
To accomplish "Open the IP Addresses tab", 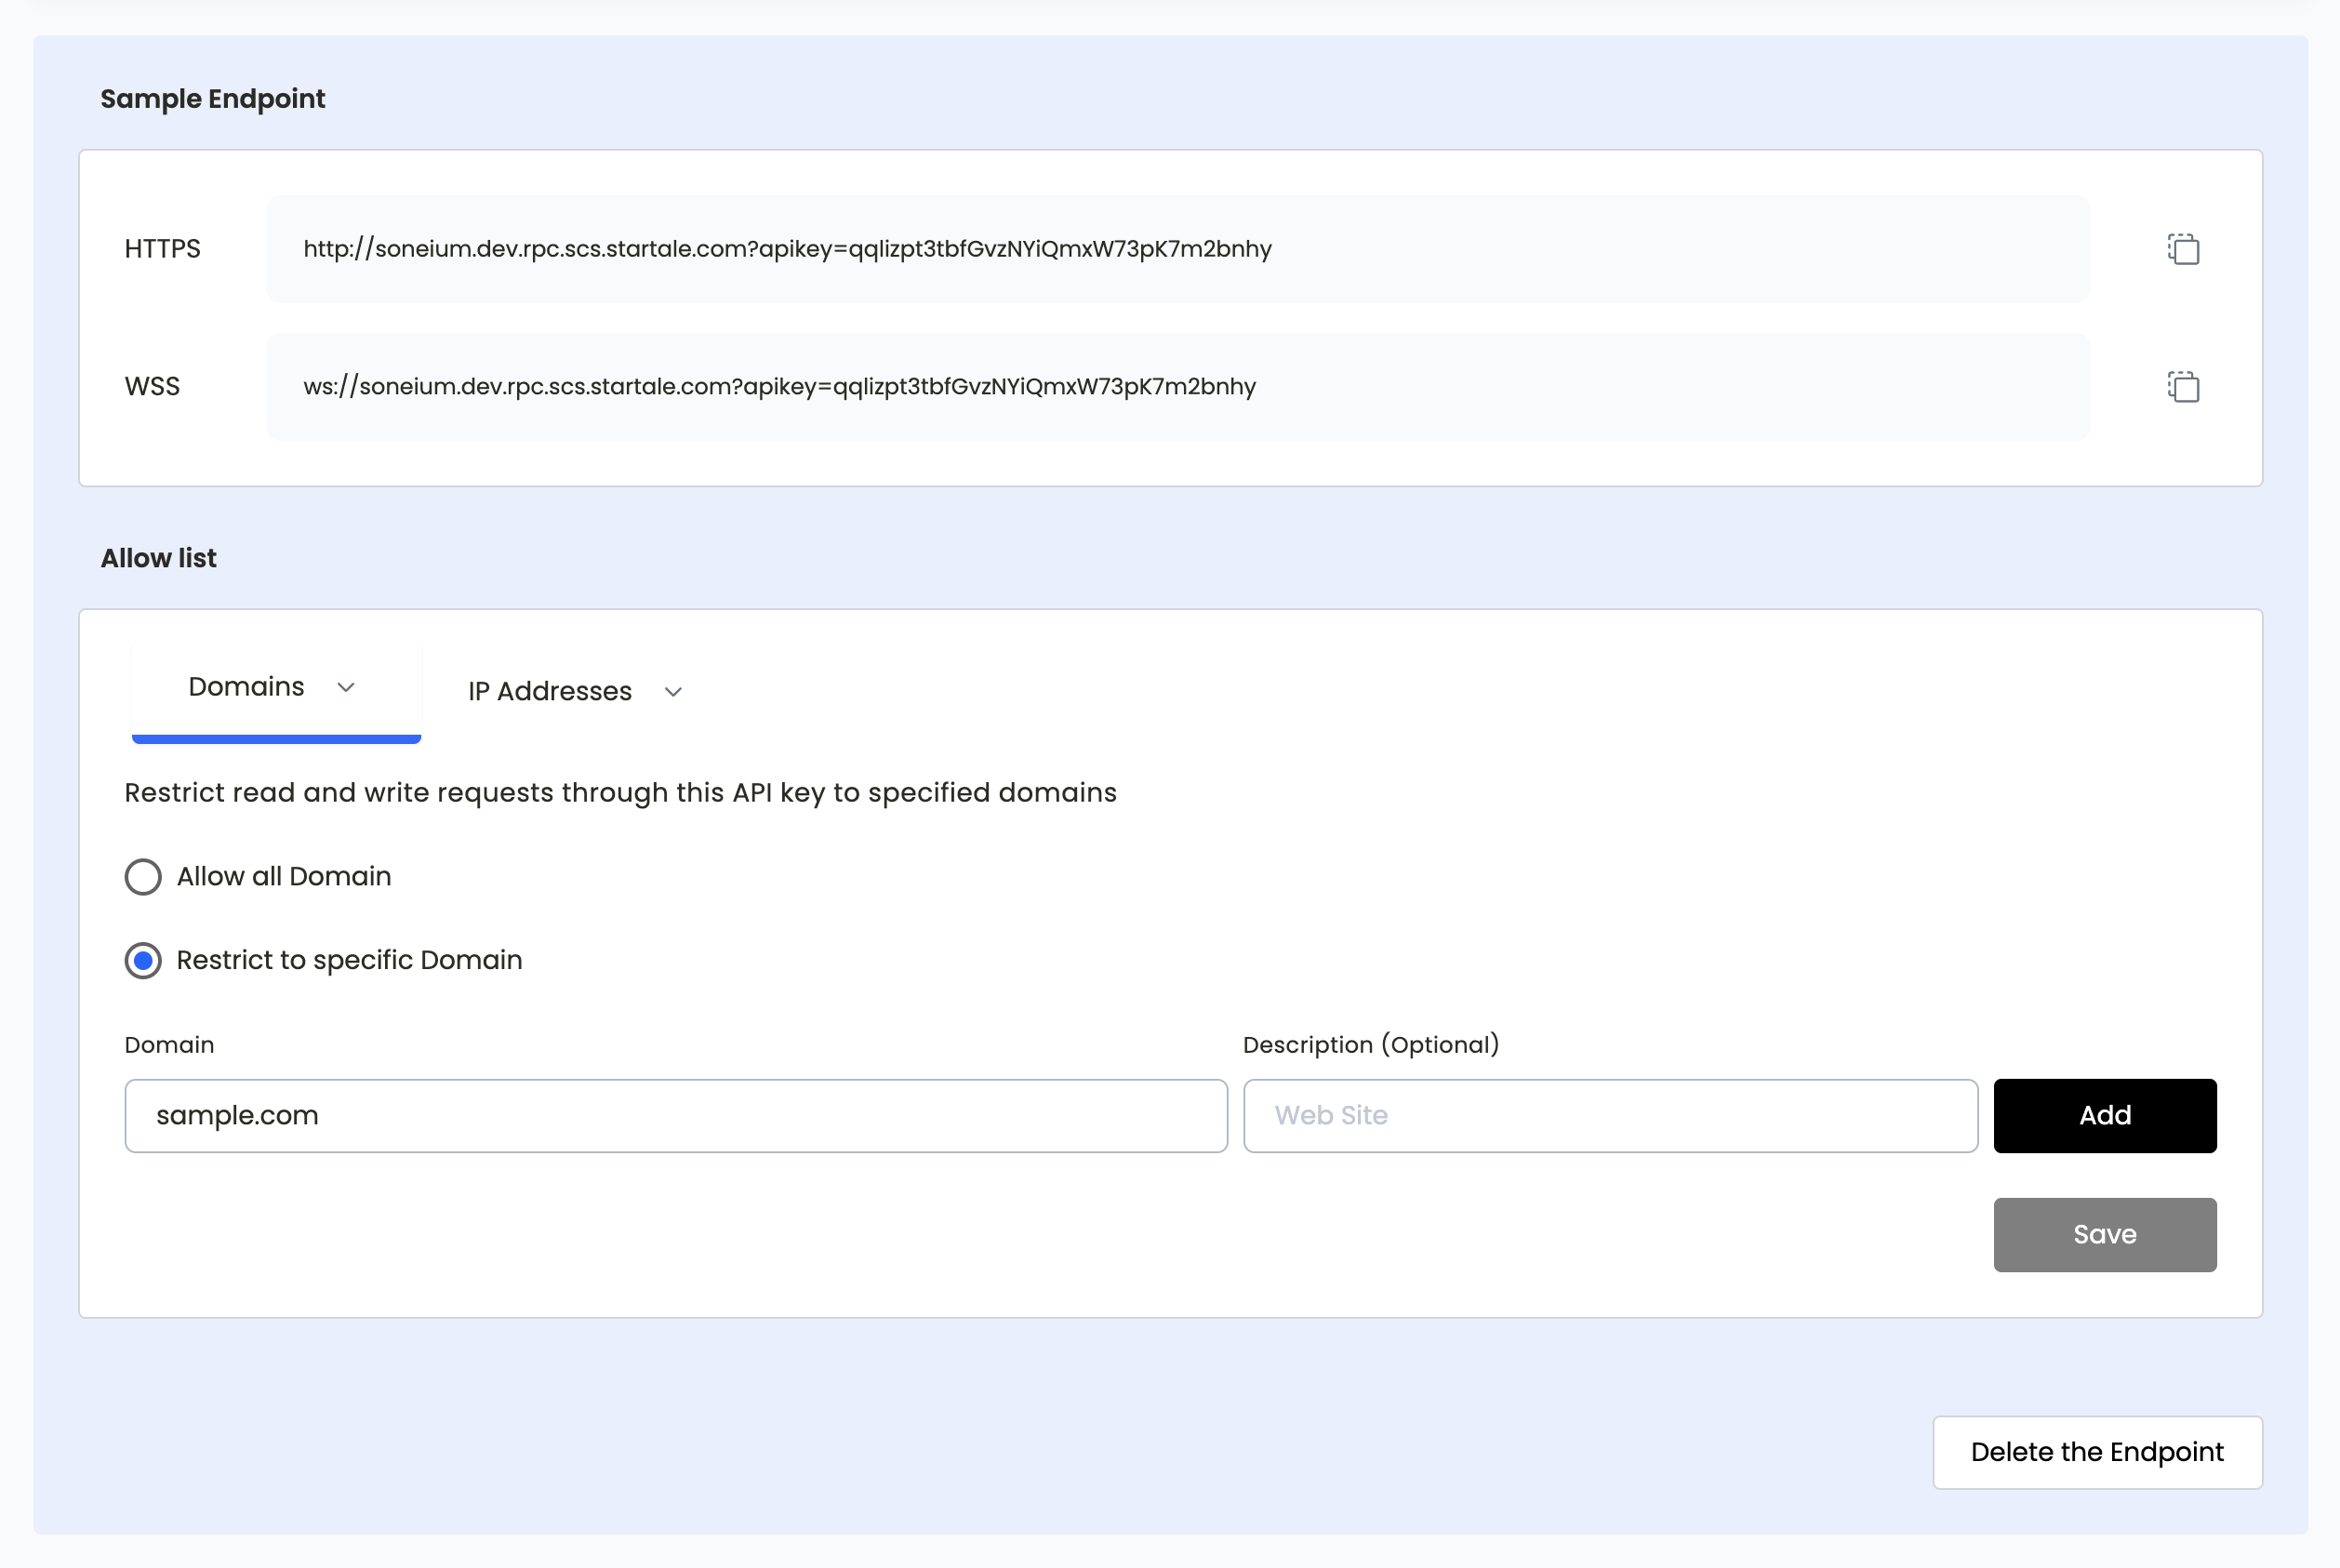I will (550, 692).
